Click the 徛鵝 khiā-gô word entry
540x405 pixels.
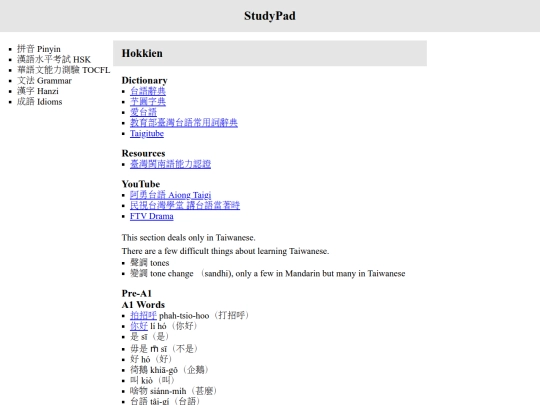169,370
